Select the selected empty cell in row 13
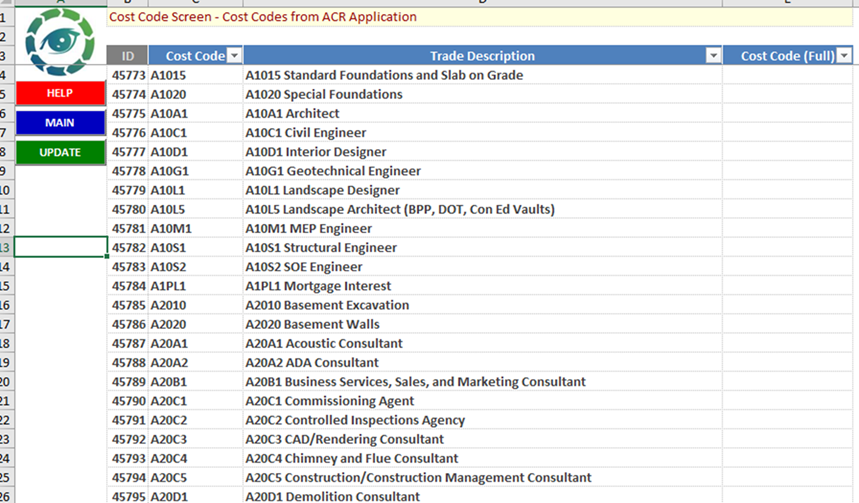859x503 pixels. pos(61,247)
